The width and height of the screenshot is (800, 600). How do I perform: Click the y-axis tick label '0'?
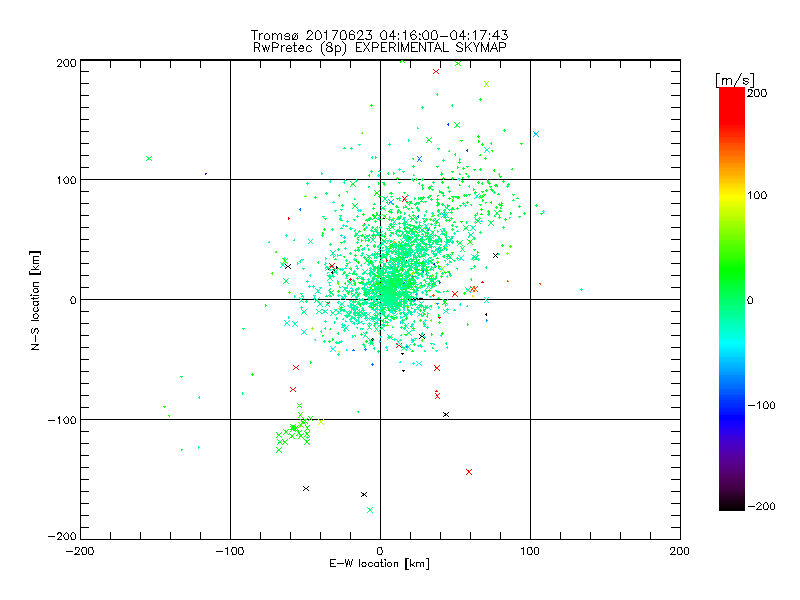[73, 300]
